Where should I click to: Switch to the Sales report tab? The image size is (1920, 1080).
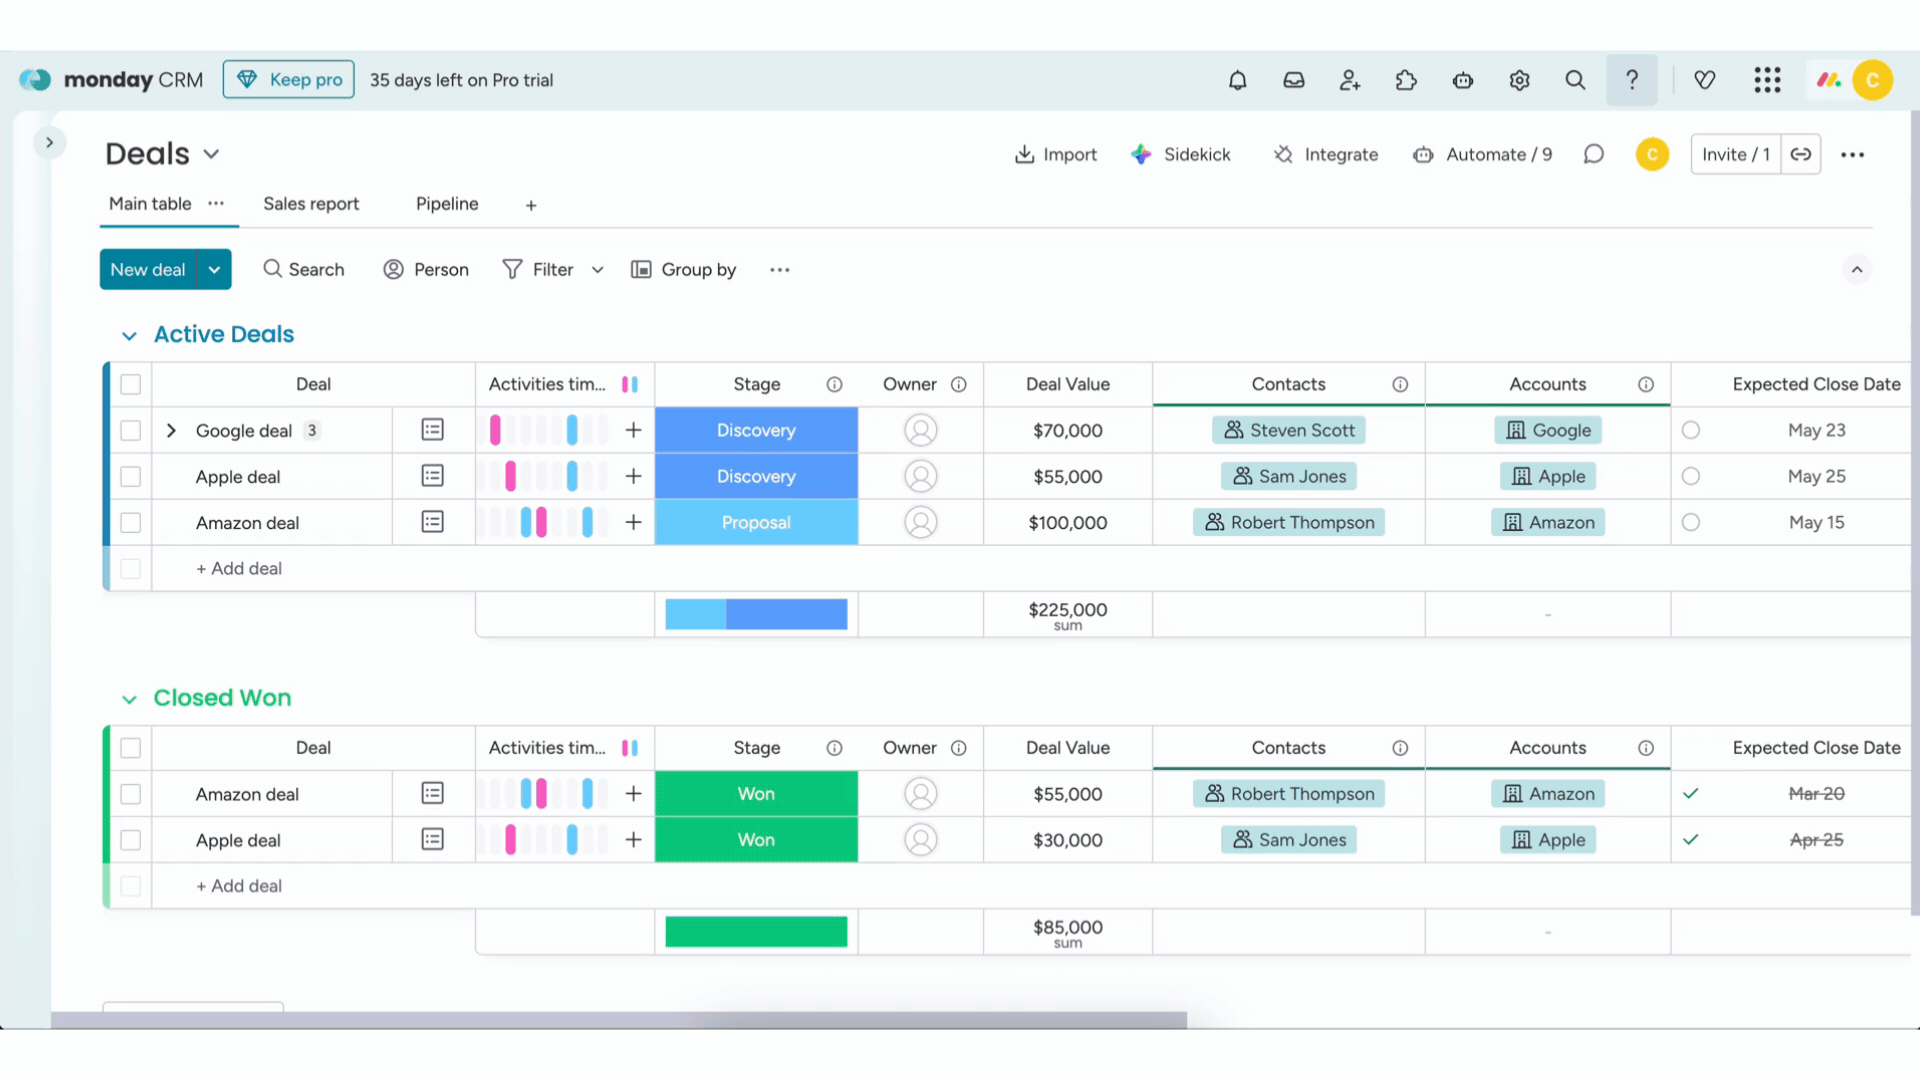click(311, 204)
